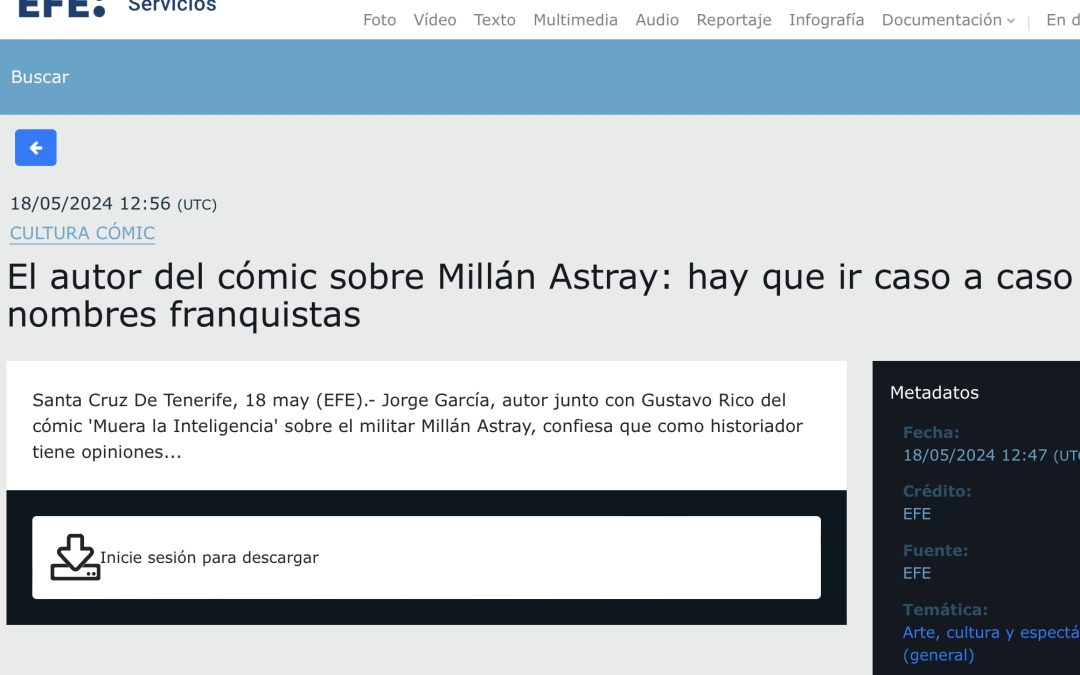Click the Metadatos panel heading

coord(934,393)
